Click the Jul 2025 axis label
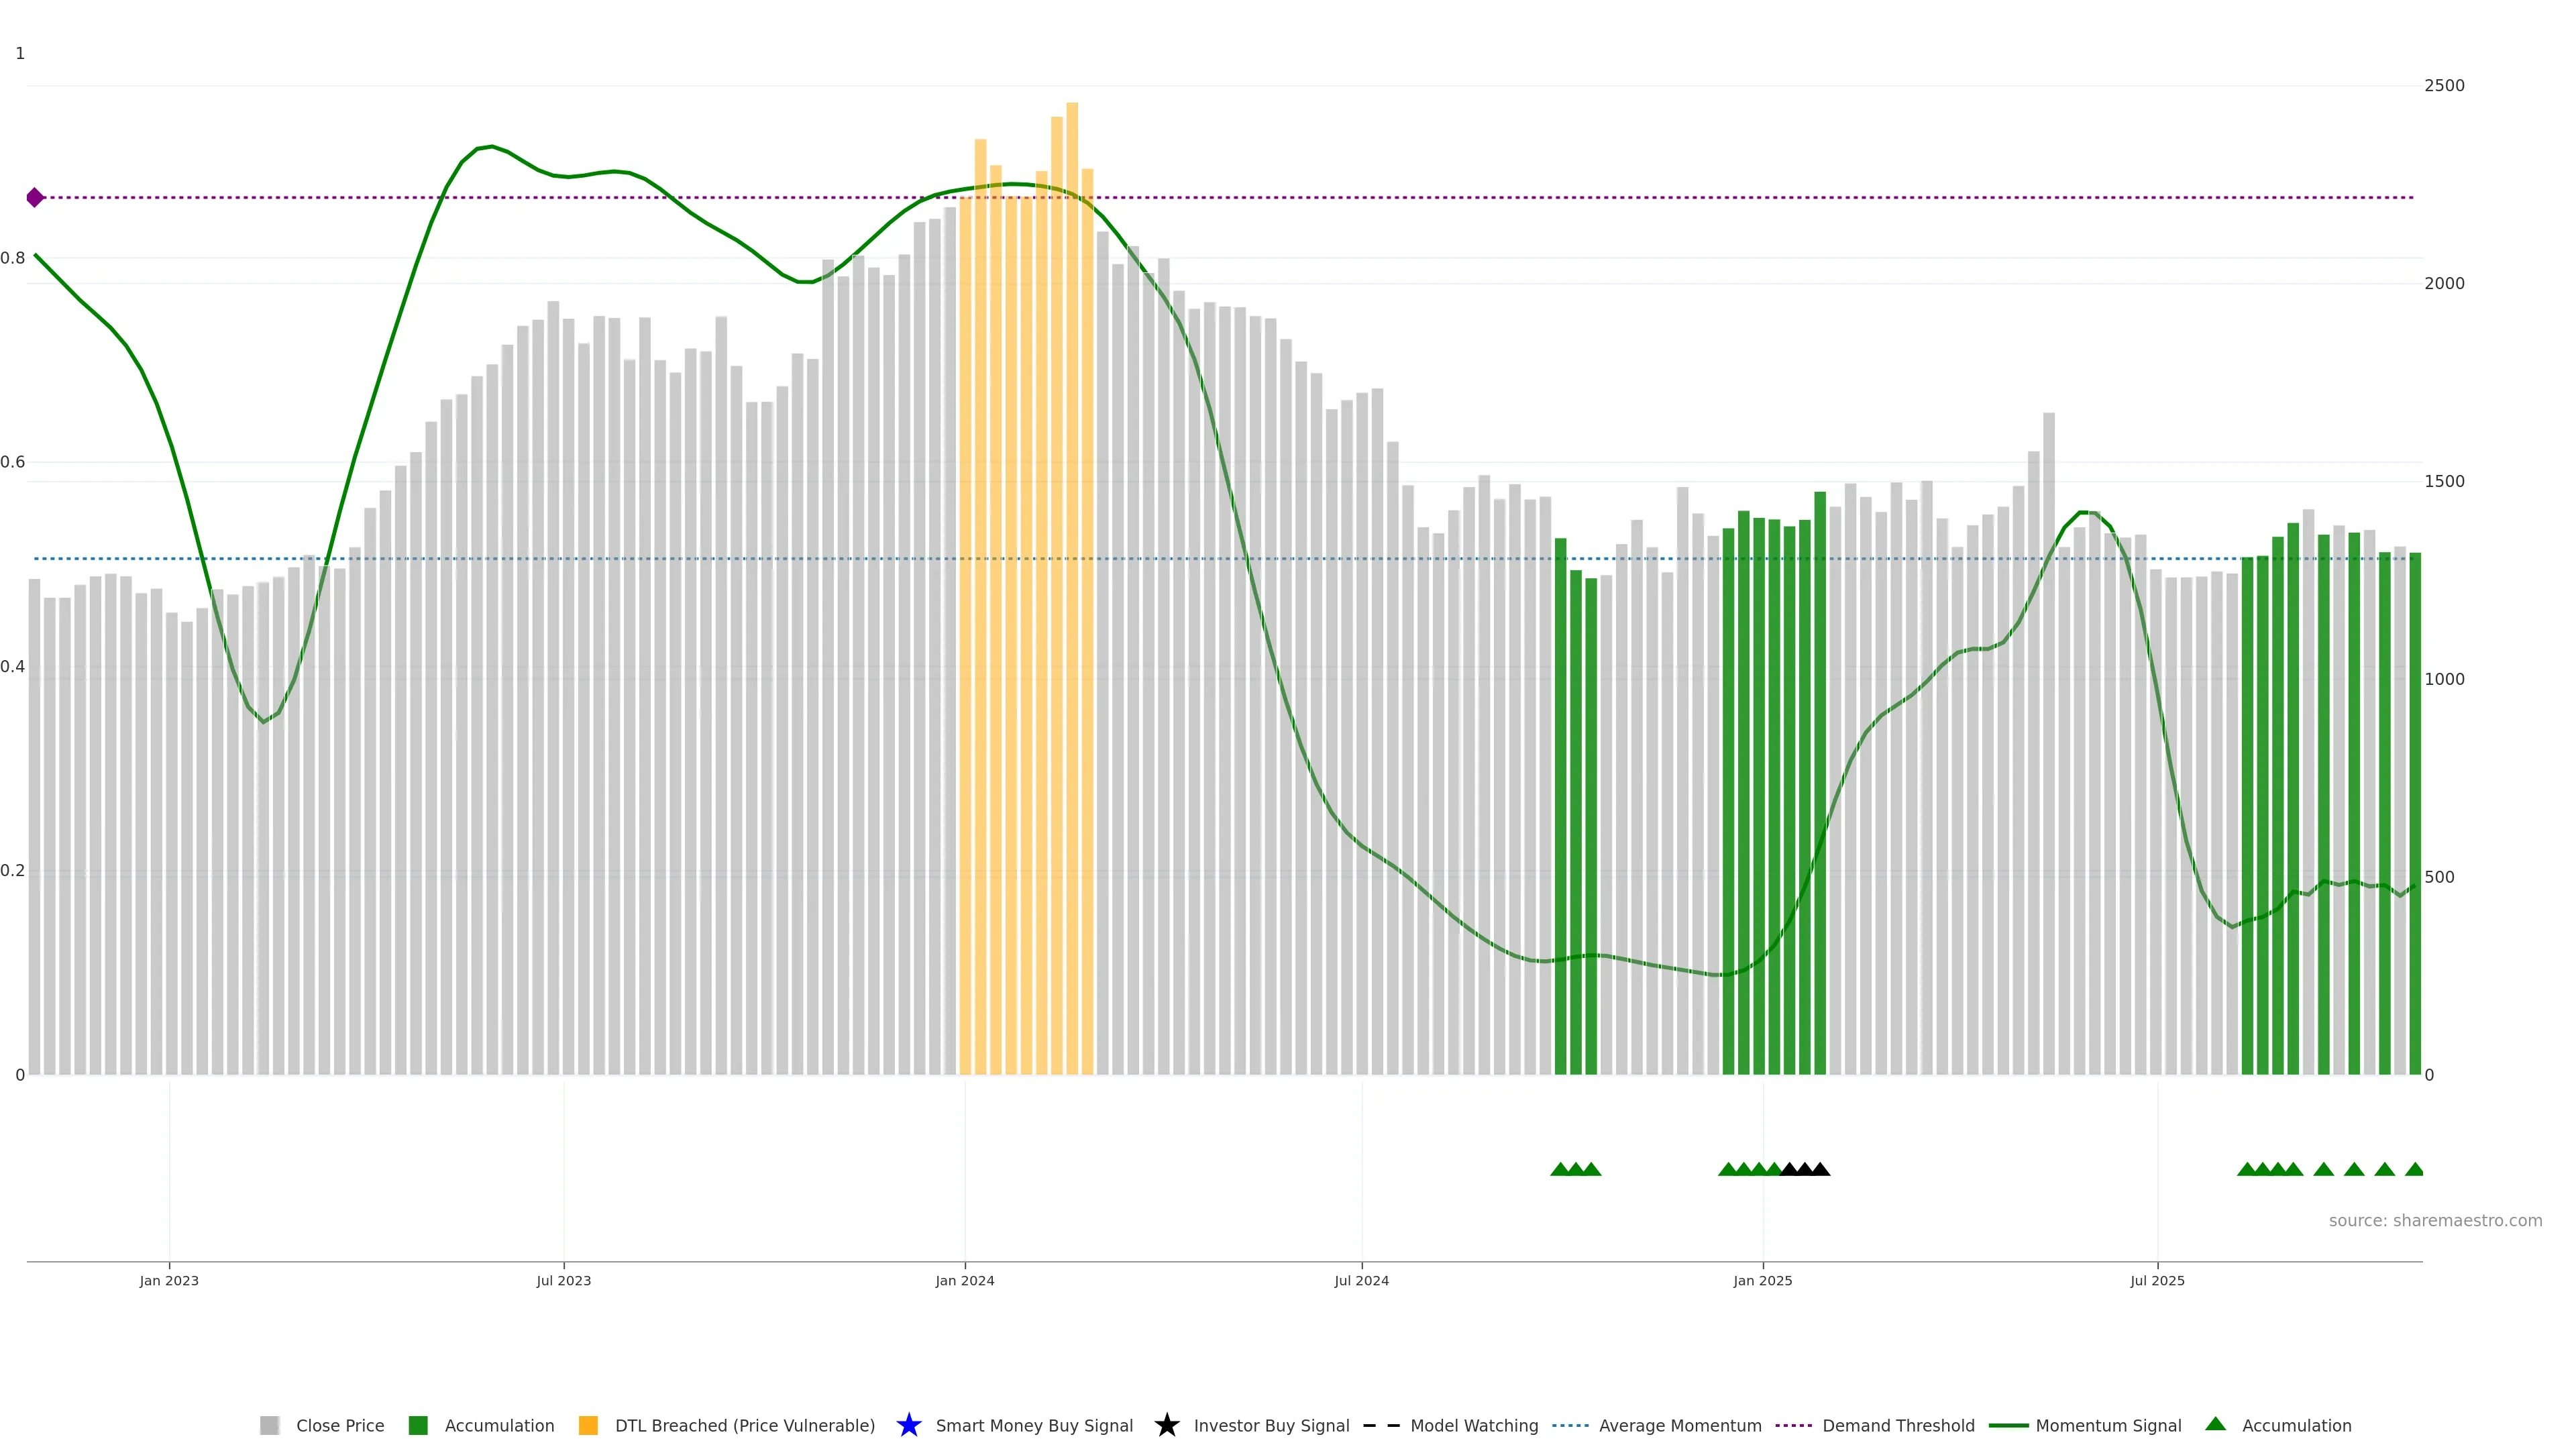Screen dimensions: 2576x1449 pyautogui.click(x=2157, y=1280)
